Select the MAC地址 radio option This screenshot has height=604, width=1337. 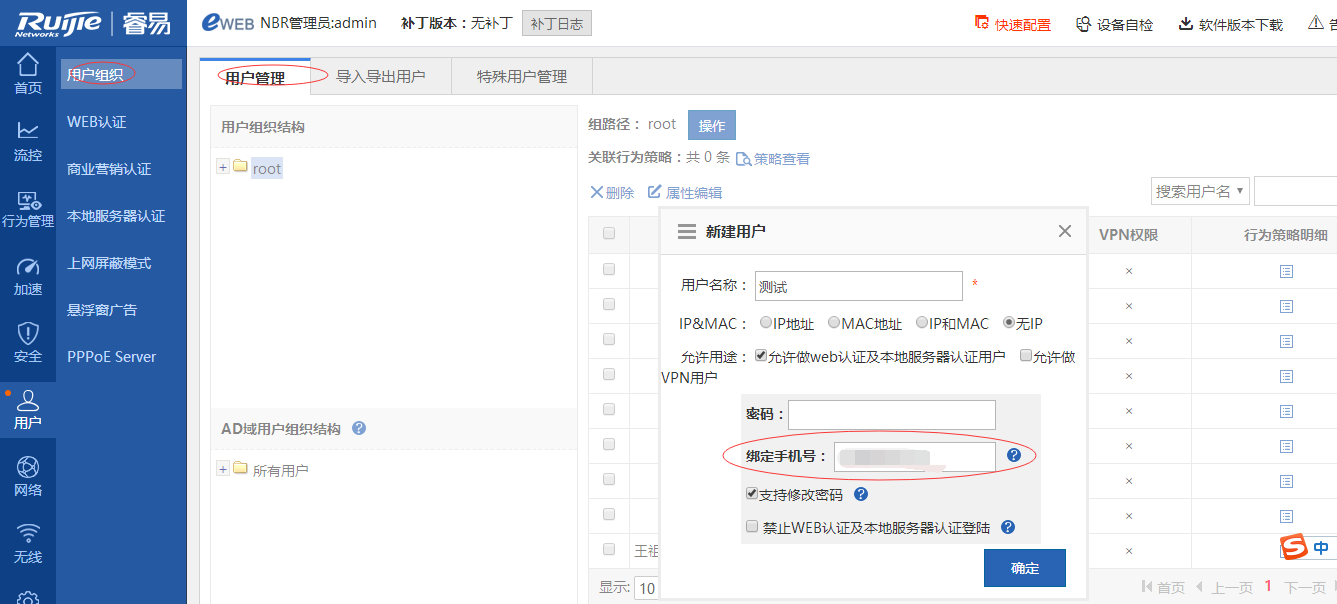tap(833, 323)
